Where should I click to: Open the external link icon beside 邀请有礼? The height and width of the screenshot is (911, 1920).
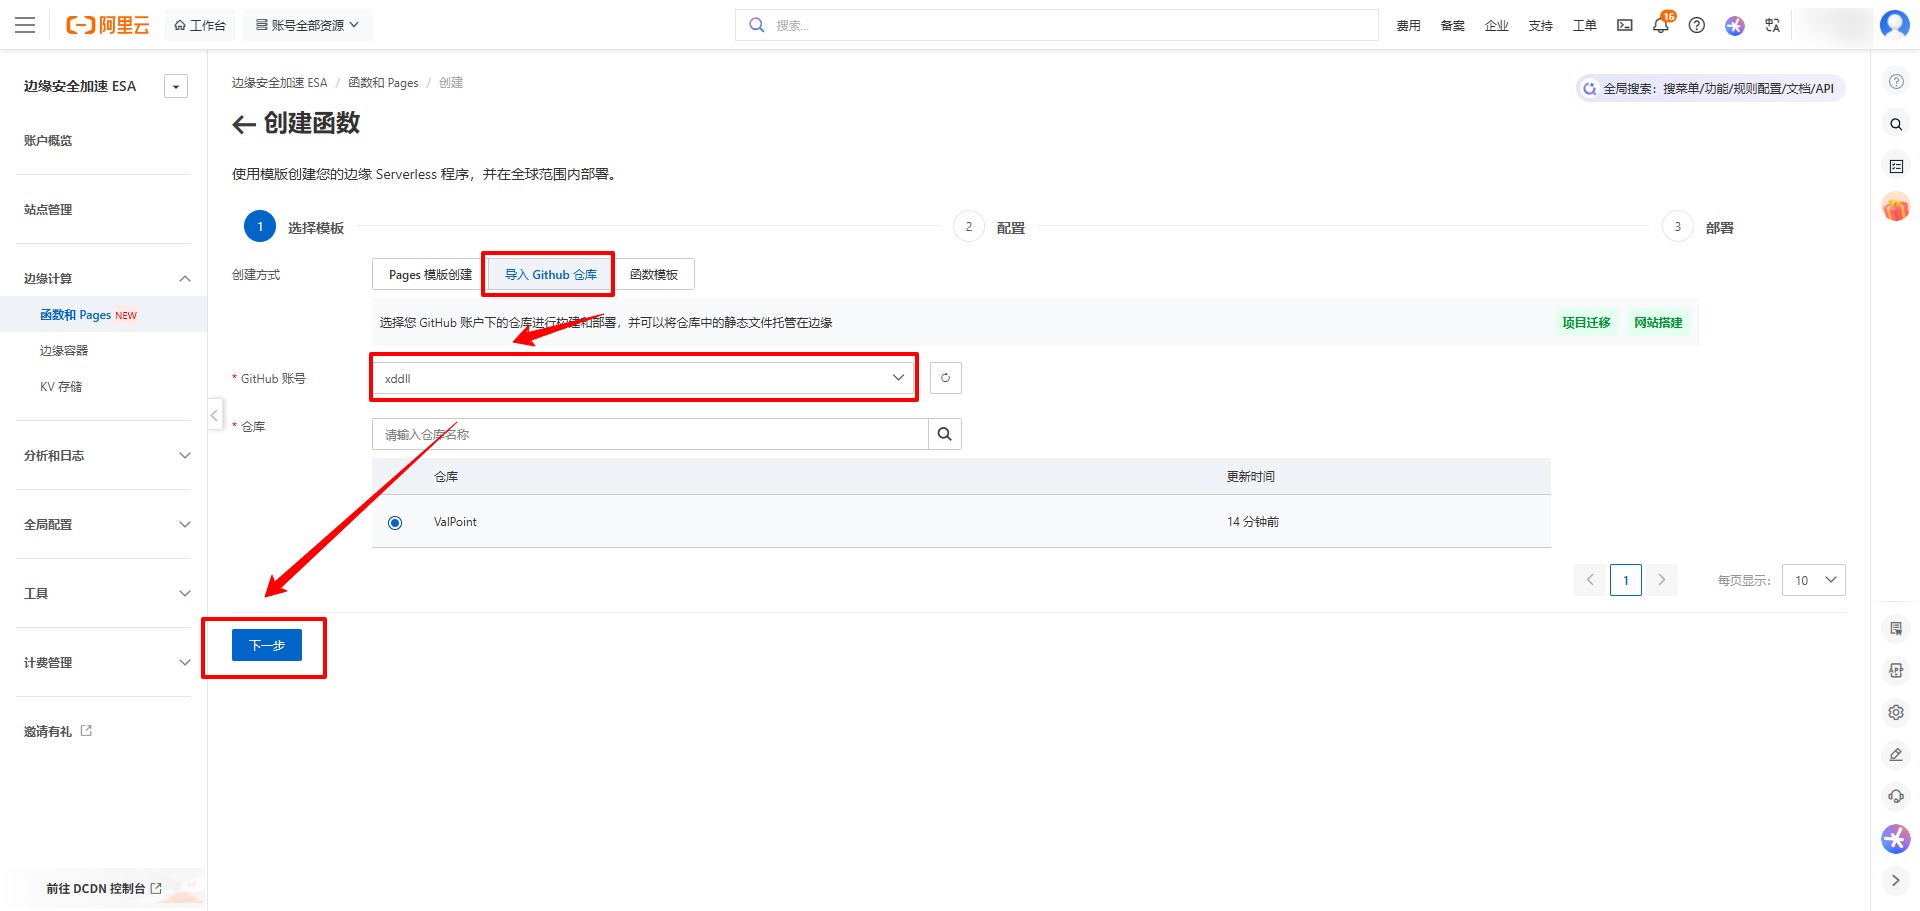(x=86, y=731)
